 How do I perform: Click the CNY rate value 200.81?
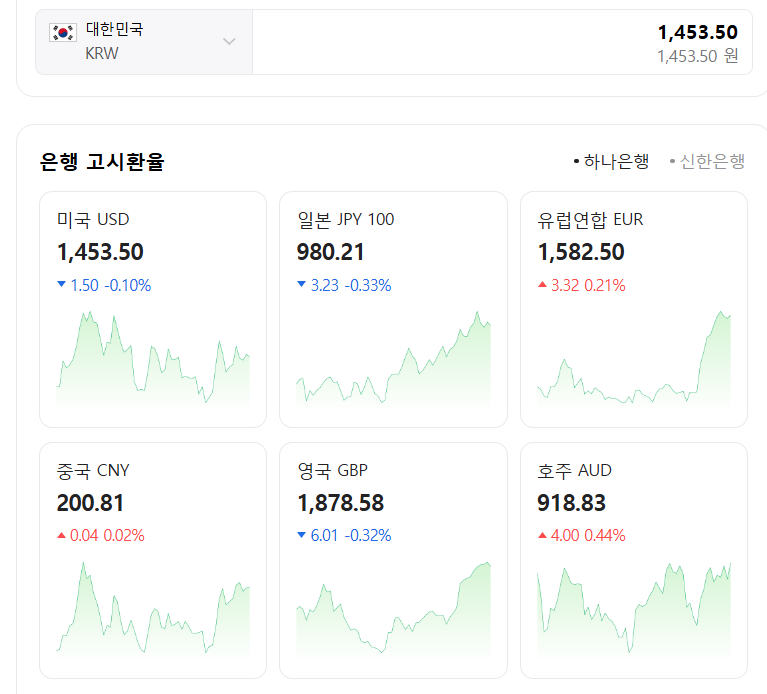90,503
